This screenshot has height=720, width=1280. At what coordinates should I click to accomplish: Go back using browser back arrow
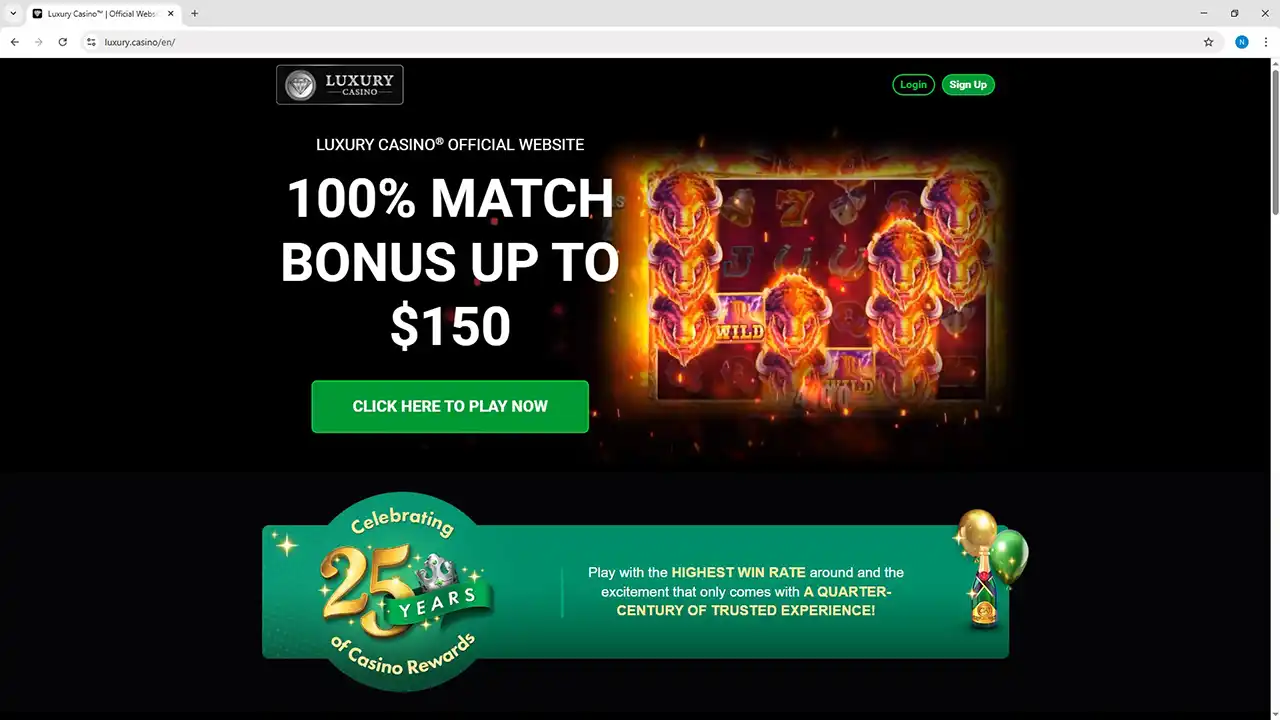click(14, 42)
